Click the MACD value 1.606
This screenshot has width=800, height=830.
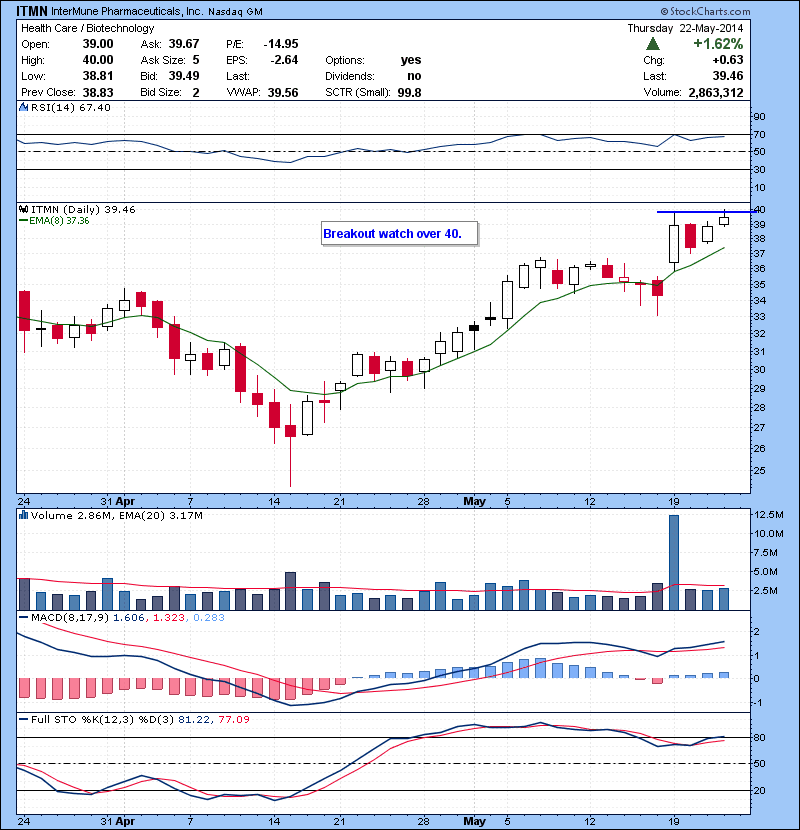[128, 617]
